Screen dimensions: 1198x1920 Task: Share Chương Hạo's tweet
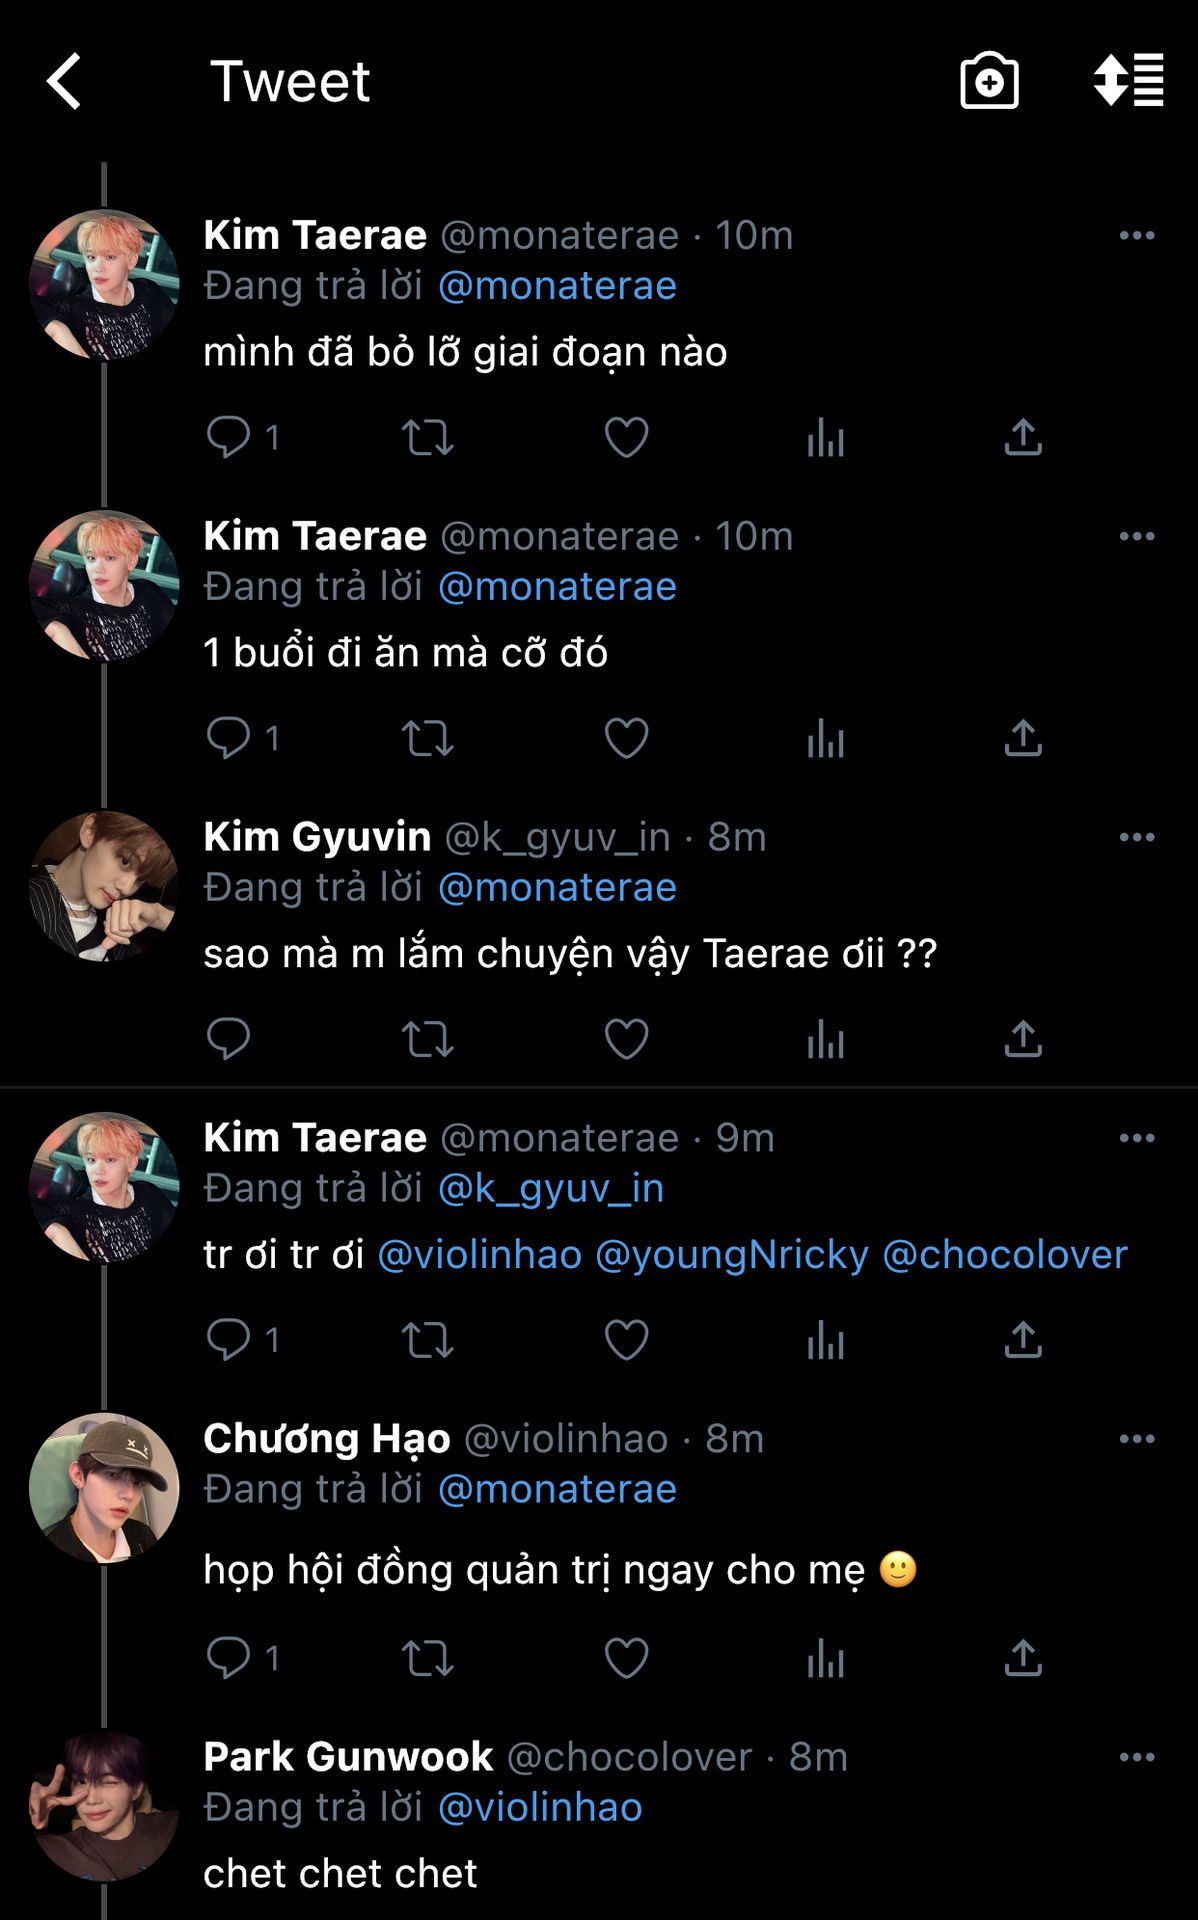pos(1023,1659)
